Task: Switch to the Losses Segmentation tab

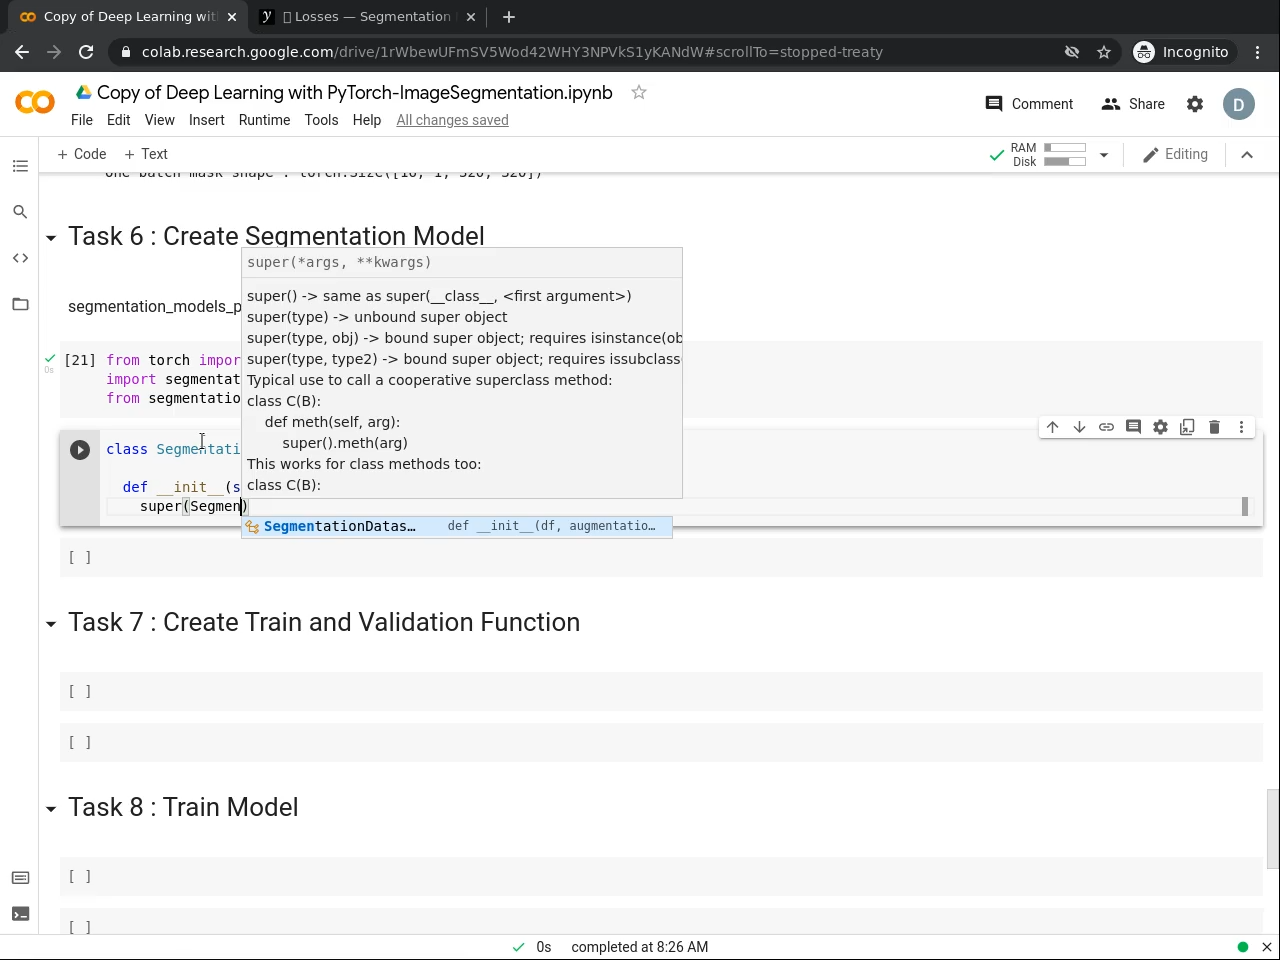Action: click(x=365, y=17)
